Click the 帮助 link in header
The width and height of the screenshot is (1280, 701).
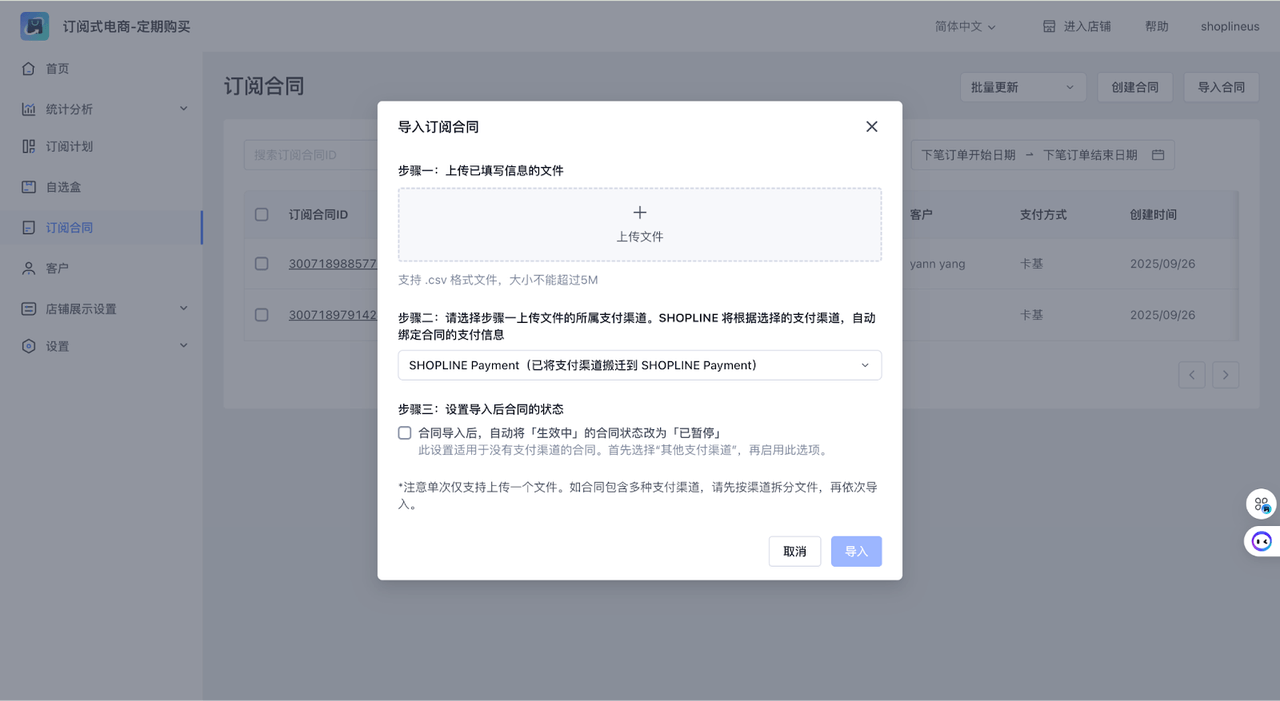point(1156,27)
